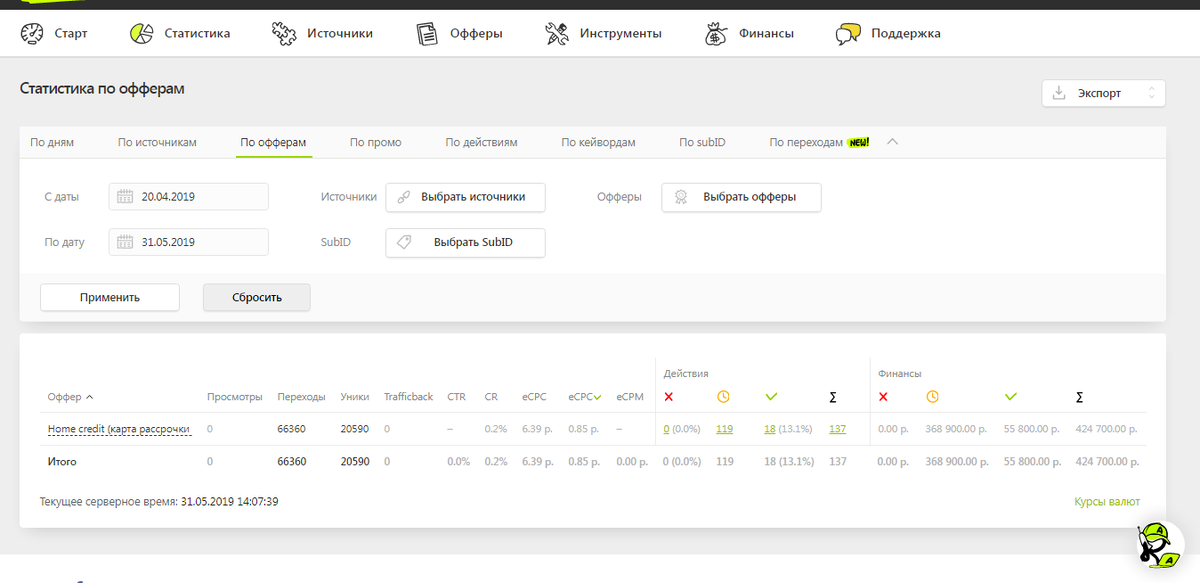Click the Инструменты tools icon
1200x583 pixels.
(556, 33)
